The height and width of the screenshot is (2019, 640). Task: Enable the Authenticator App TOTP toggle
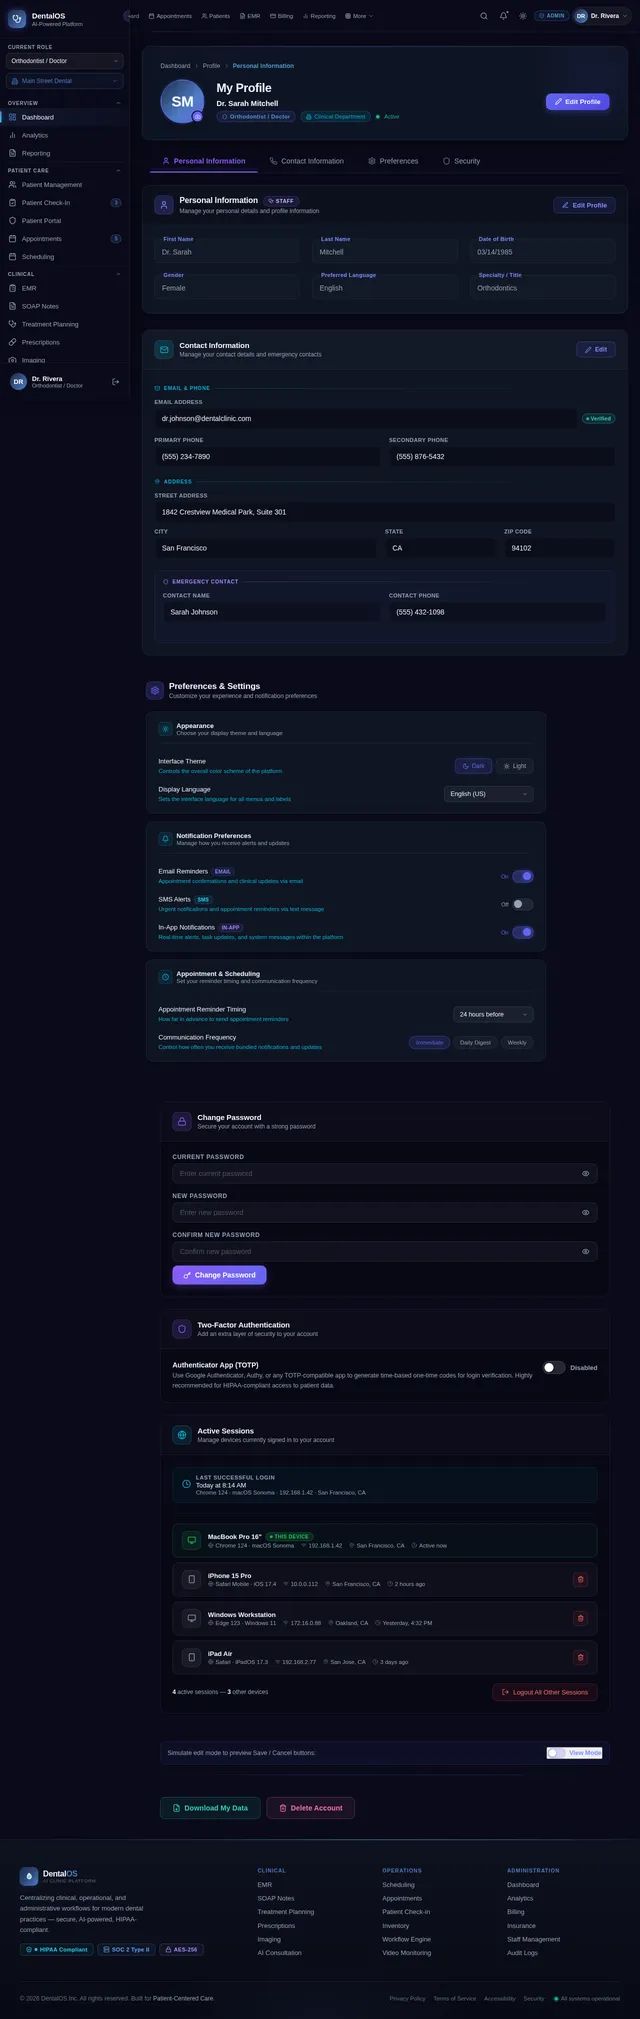click(x=554, y=1367)
